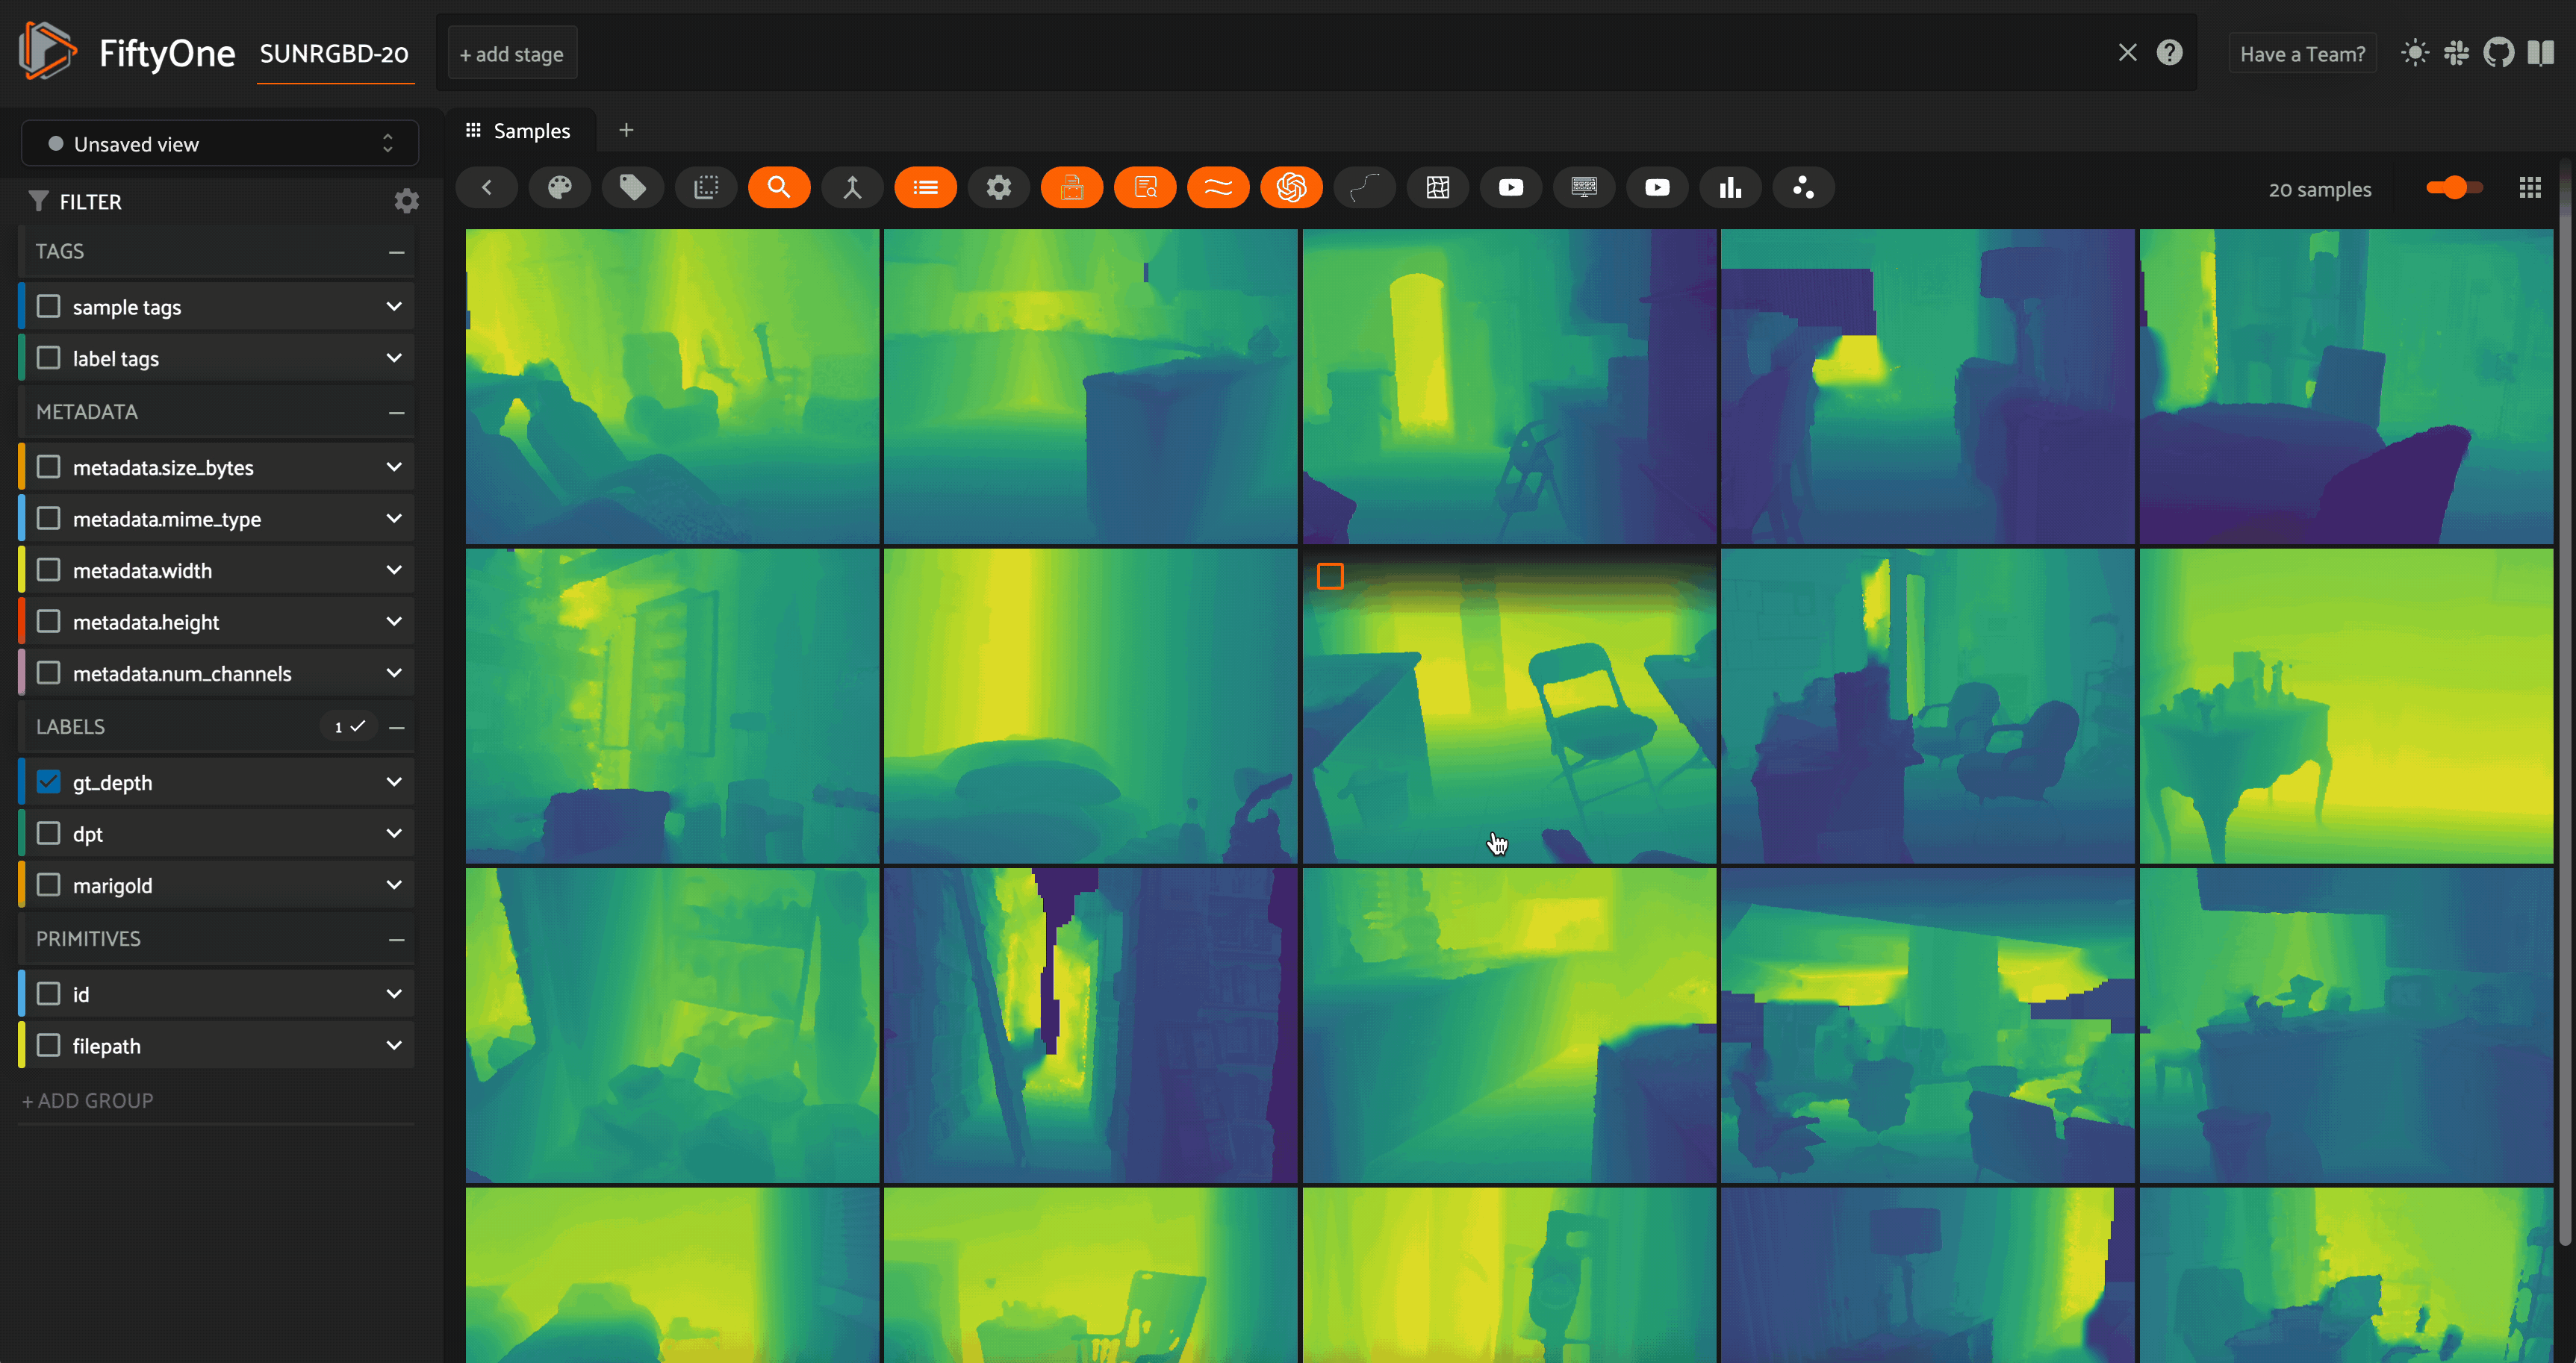Enable the marigold label checkbox
Screen dimensions: 2576x1363
pos(48,885)
